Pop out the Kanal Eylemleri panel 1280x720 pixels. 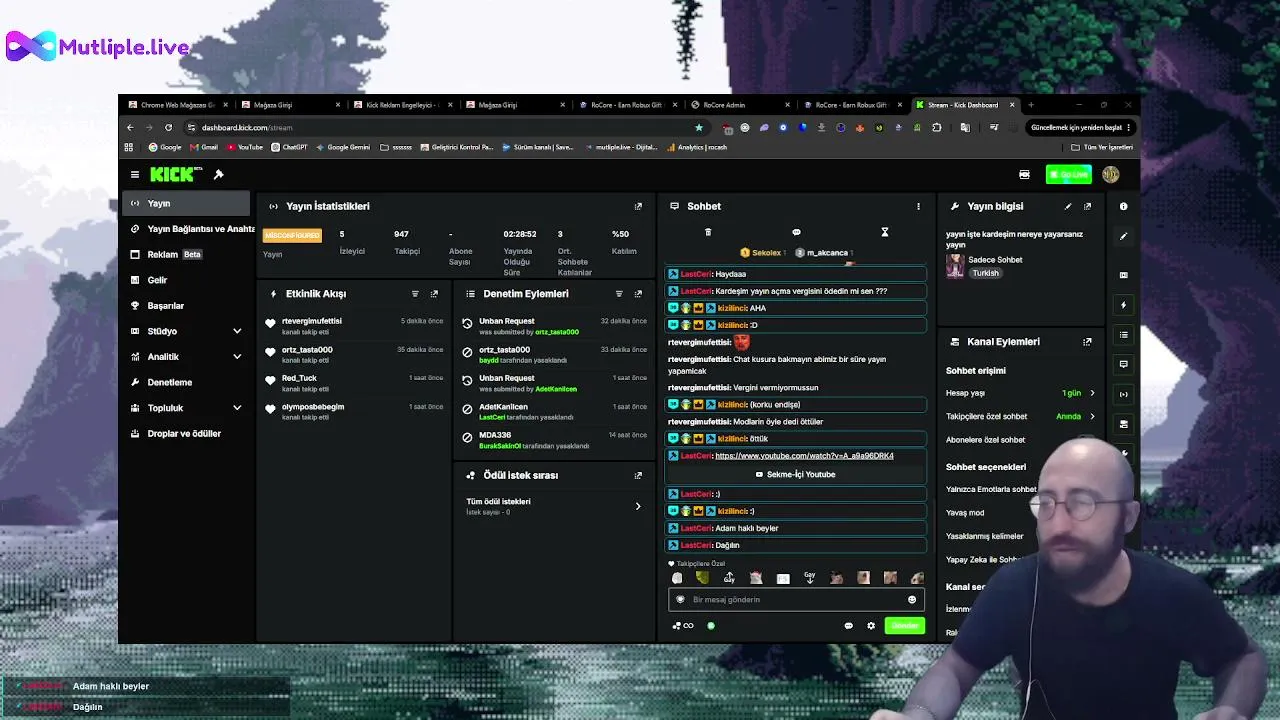click(x=1087, y=342)
